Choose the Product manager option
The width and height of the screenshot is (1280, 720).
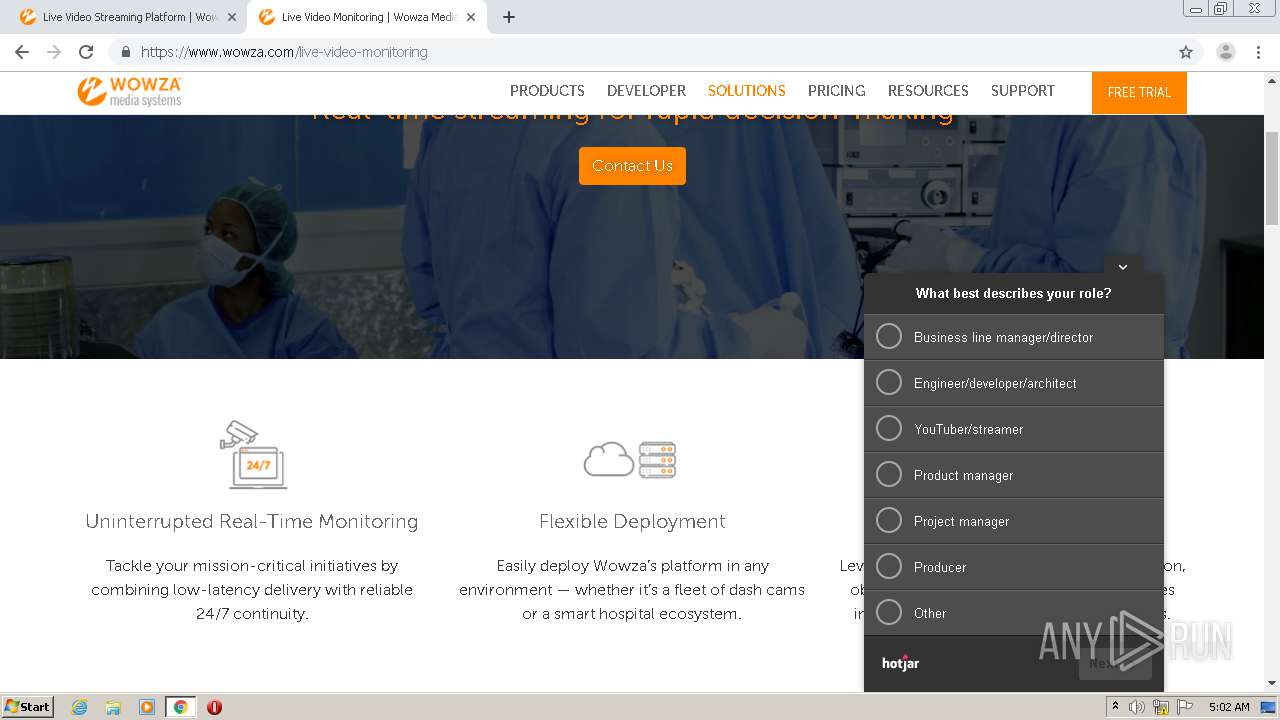click(x=1014, y=475)
